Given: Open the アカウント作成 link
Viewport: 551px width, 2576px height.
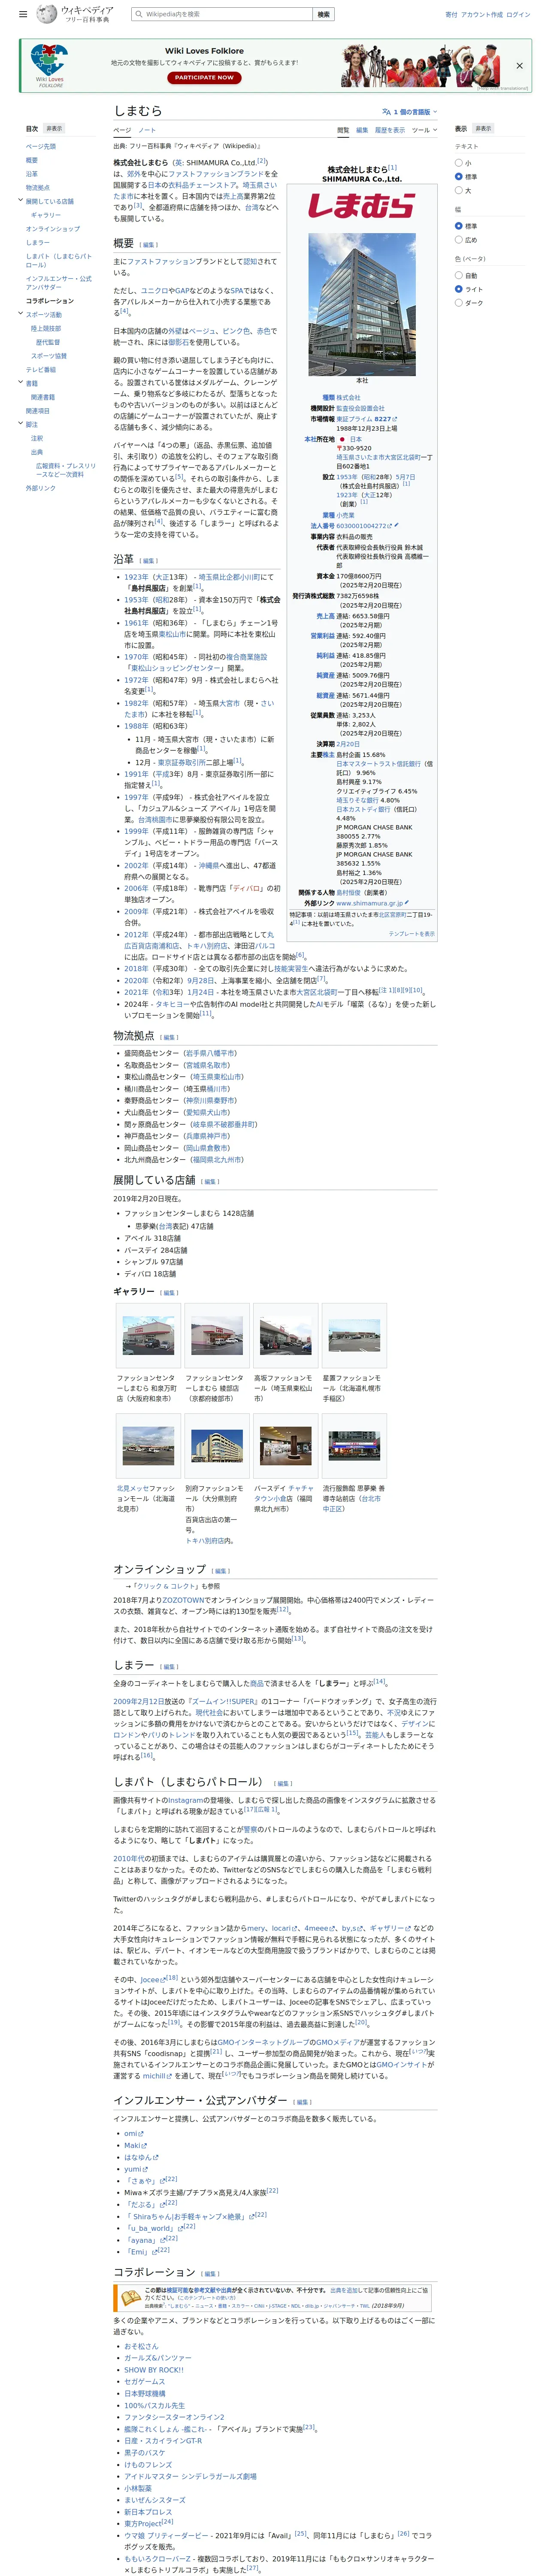Looking at the screenshot, I should tap(482, 15).
